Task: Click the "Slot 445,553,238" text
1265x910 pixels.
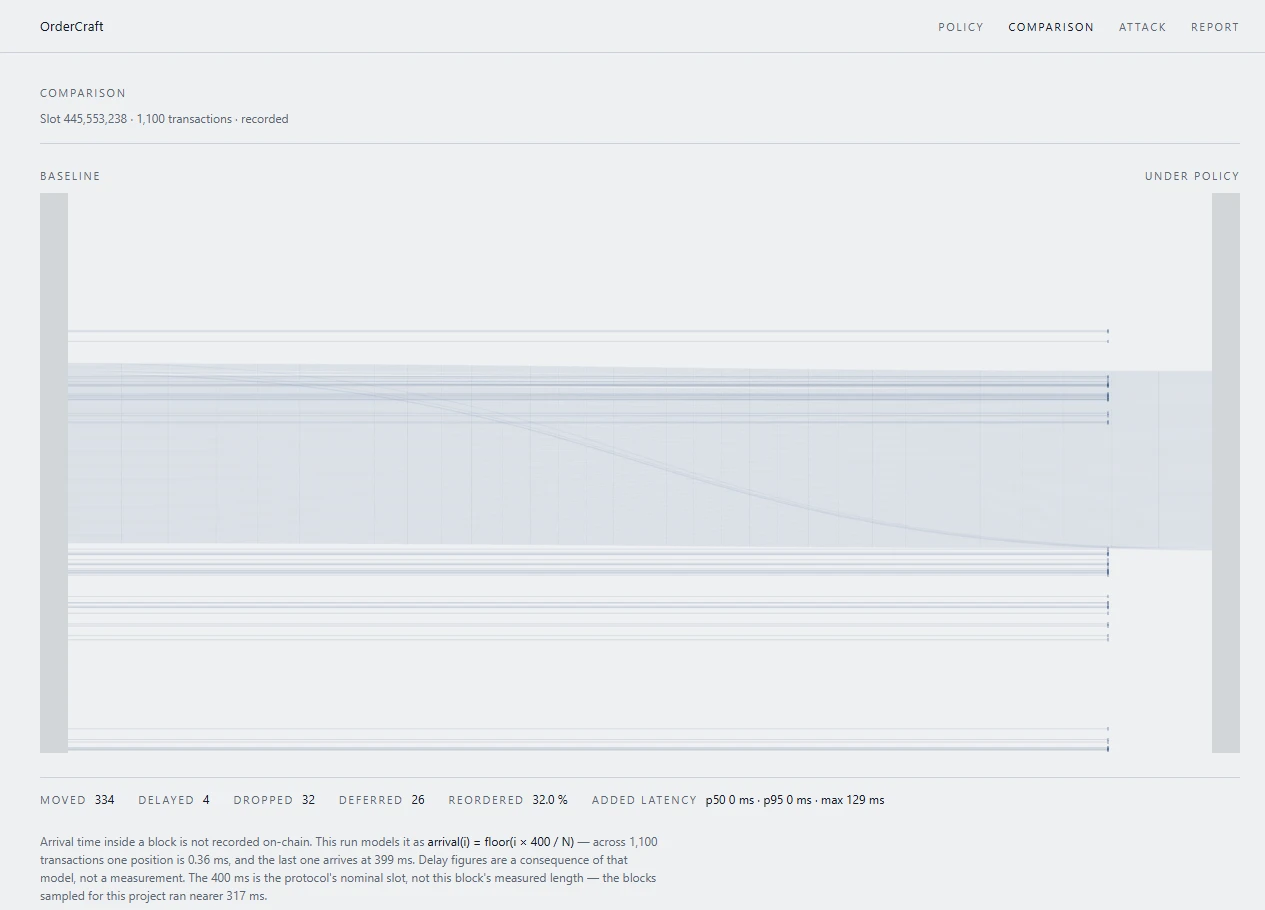Action: pos(83,119)
